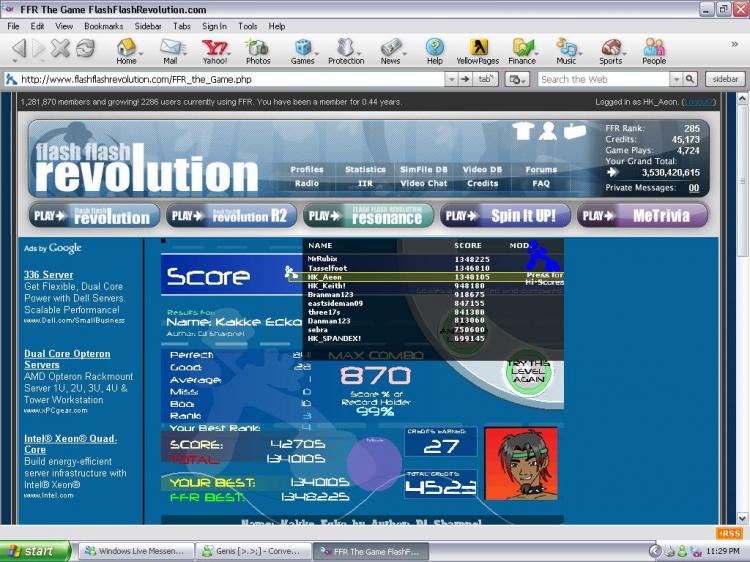Click the tab button near address bar
This screenshot has height=562, width=750.
pyautogui.click(x=485, y=79)
